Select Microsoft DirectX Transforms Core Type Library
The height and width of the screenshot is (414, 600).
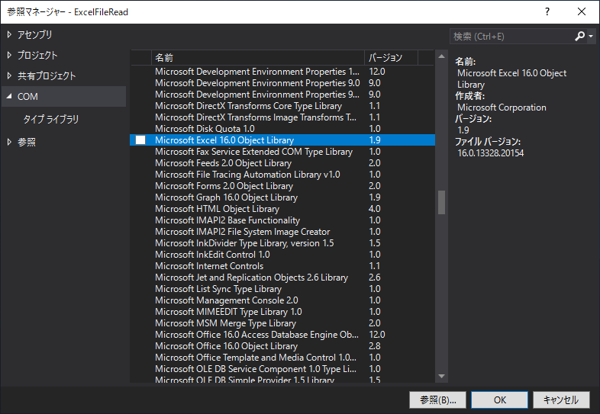coord(282,106)
